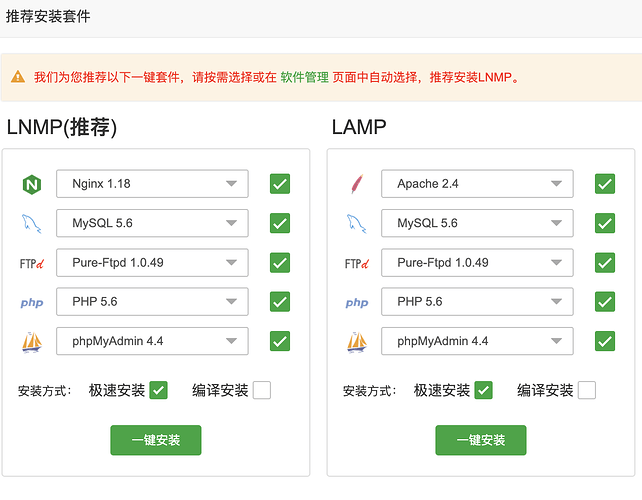This screenshot has height=500, width=642.
Task: Open Nginx 1.18 version dropdown
Action: tap(152, 184)
